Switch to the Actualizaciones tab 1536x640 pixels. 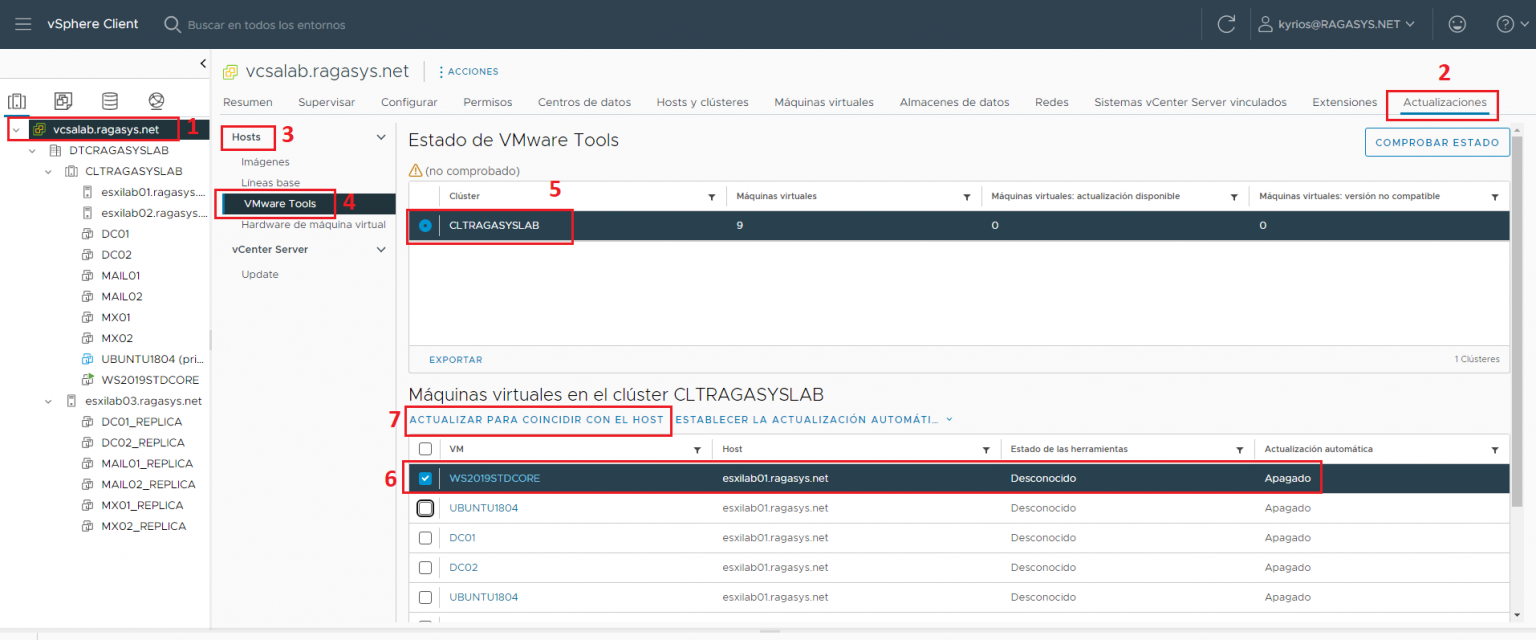(x=1442, y=101)
